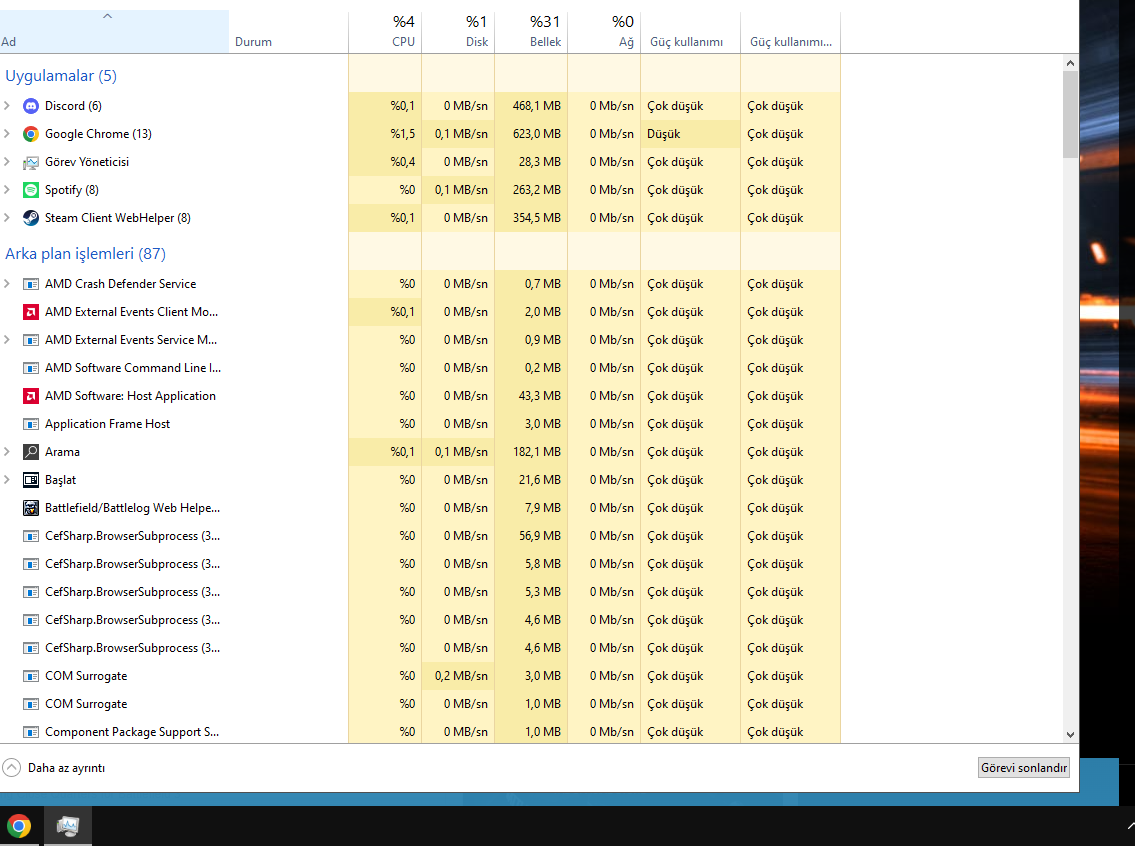Open Chrome from the Windows taskbar
Viewport: 1135px width, 846px height.
click(x=19, y=826)
